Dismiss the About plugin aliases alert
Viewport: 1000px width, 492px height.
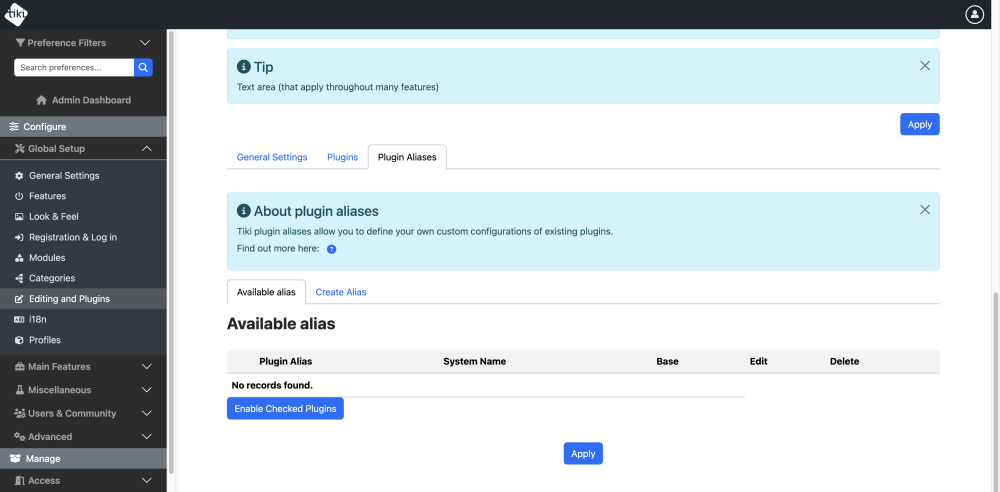(925, 209)
